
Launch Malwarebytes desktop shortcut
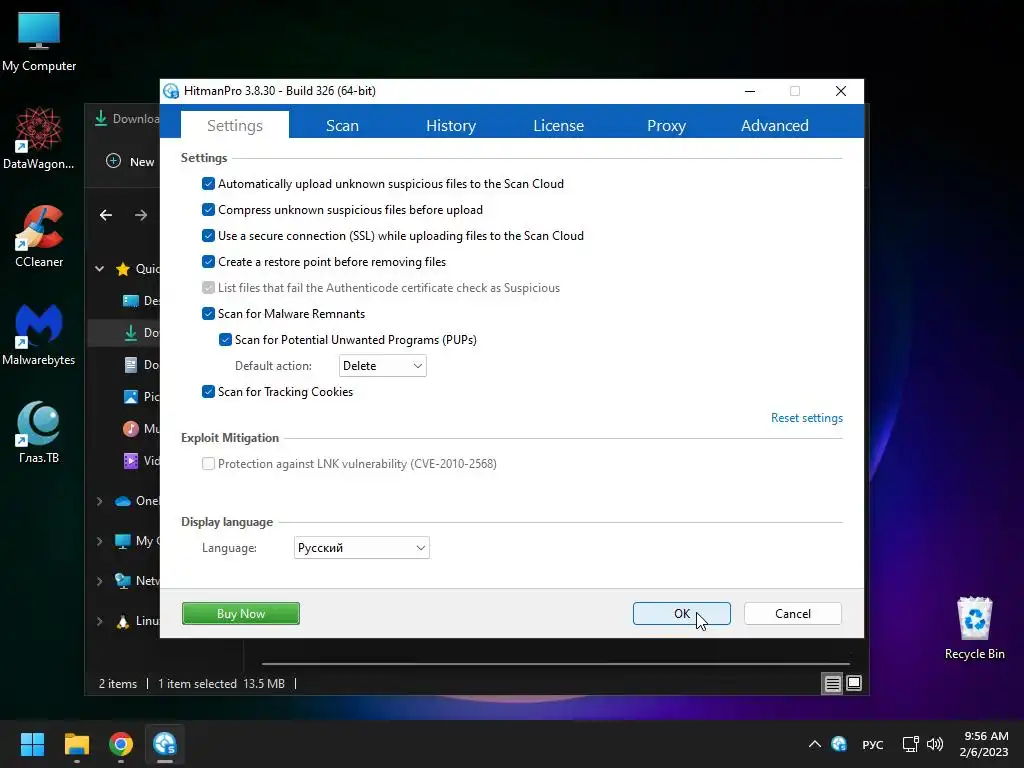coord(39,334)
